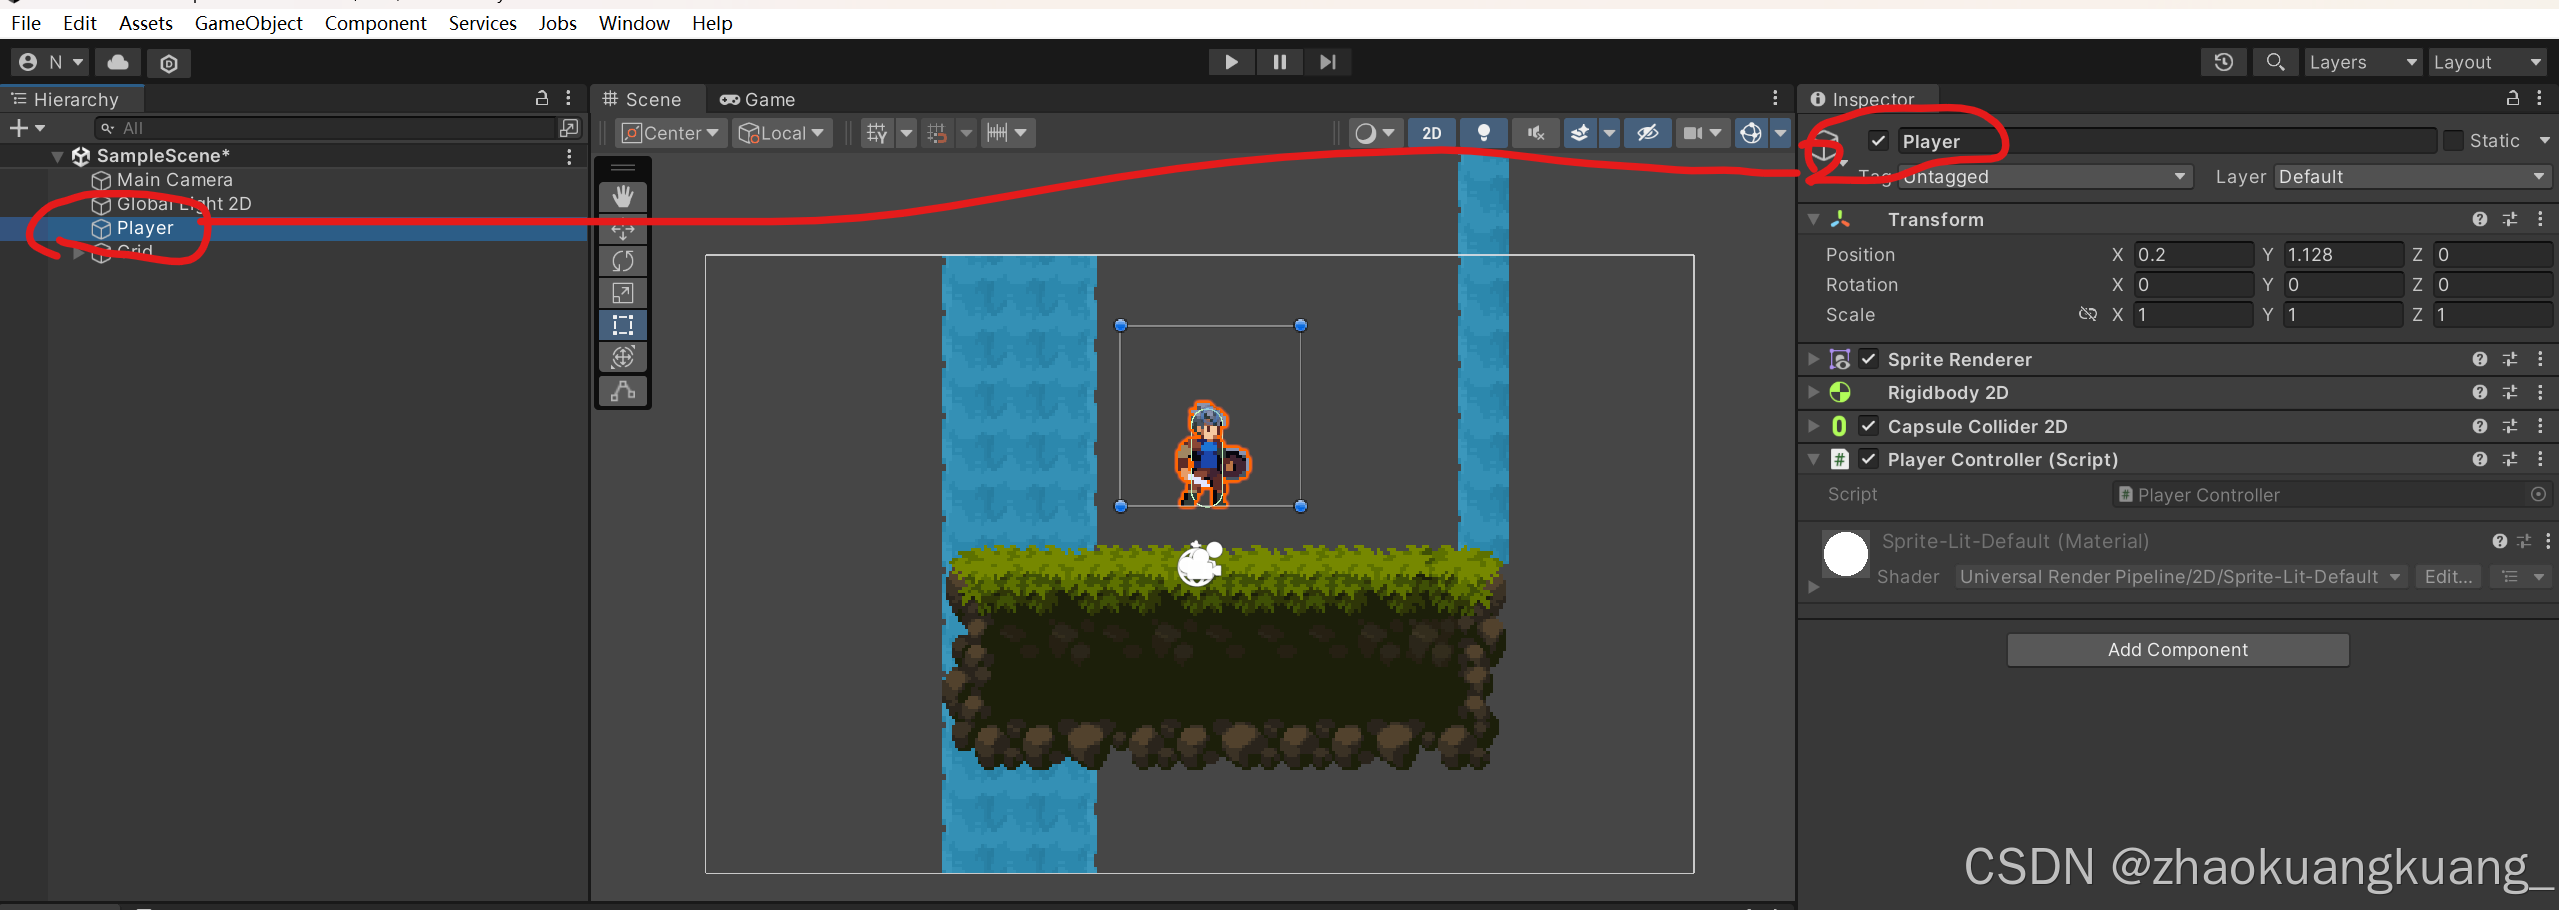
Task: Toggle the Player active checkbox
Action: [1879, 141]
